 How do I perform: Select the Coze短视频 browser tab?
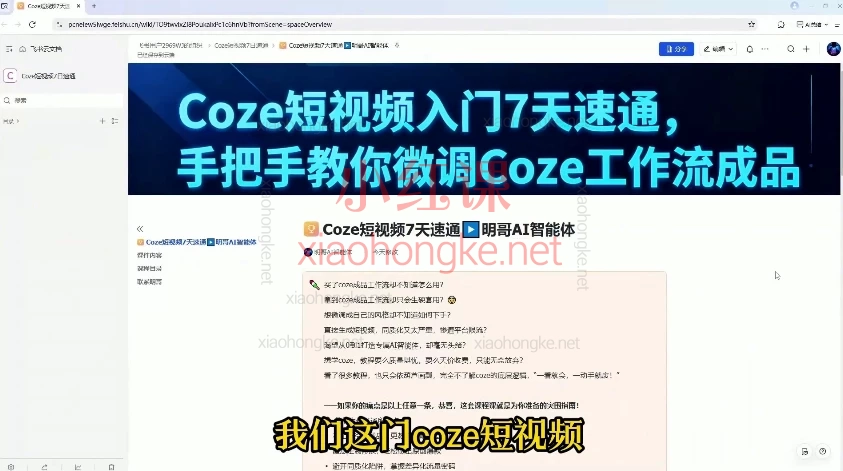click(48, 6)
